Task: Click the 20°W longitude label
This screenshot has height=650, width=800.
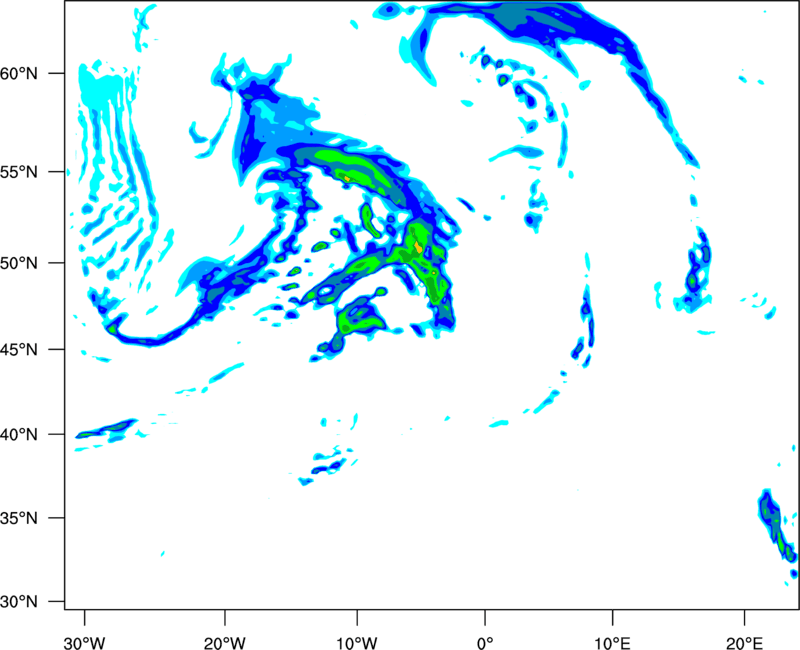Action: pyautogui.click(x=225, y=643)
